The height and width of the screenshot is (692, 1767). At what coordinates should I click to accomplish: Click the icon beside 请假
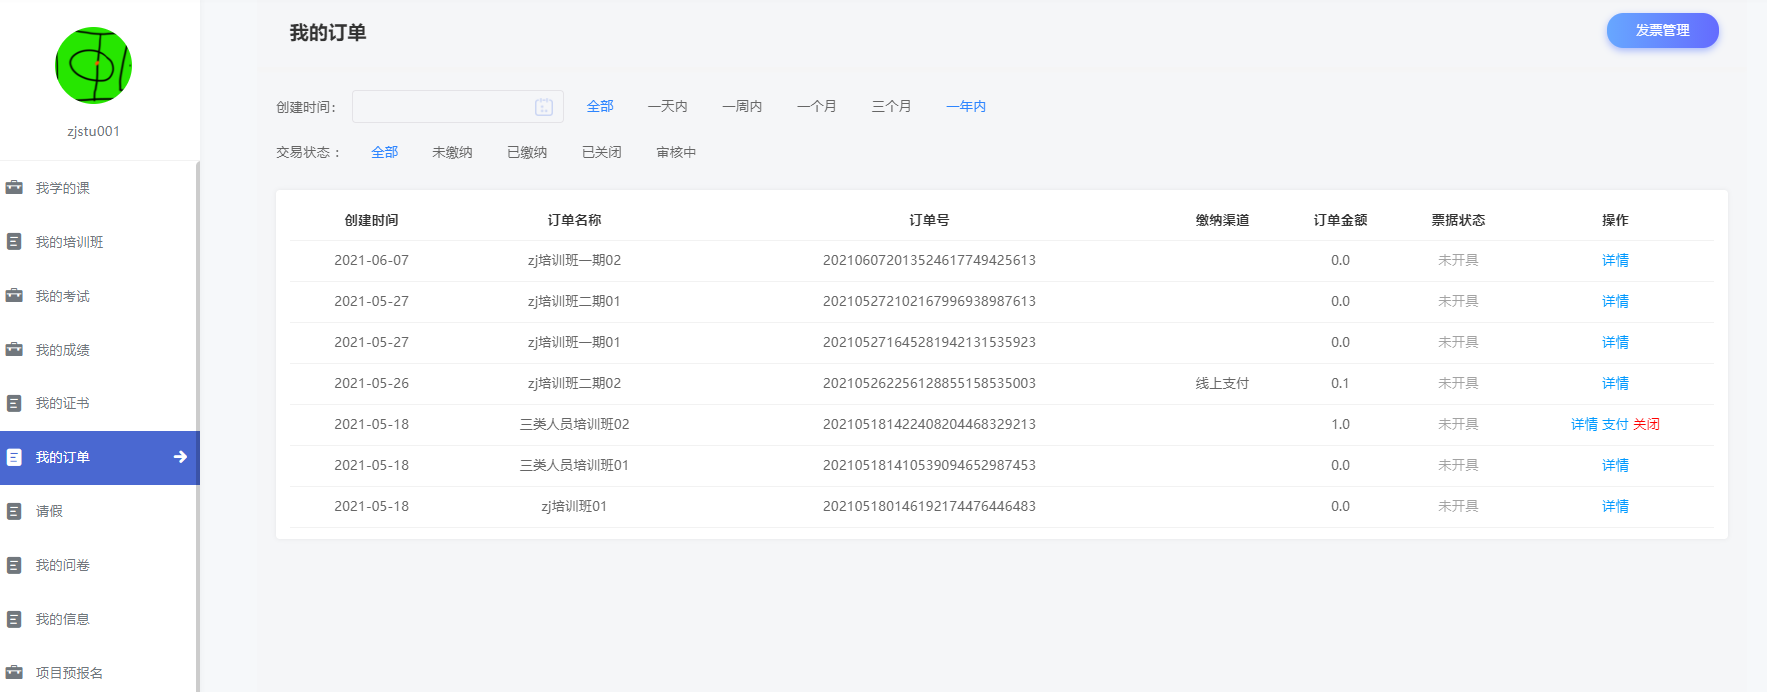click(x=14, y=511)
